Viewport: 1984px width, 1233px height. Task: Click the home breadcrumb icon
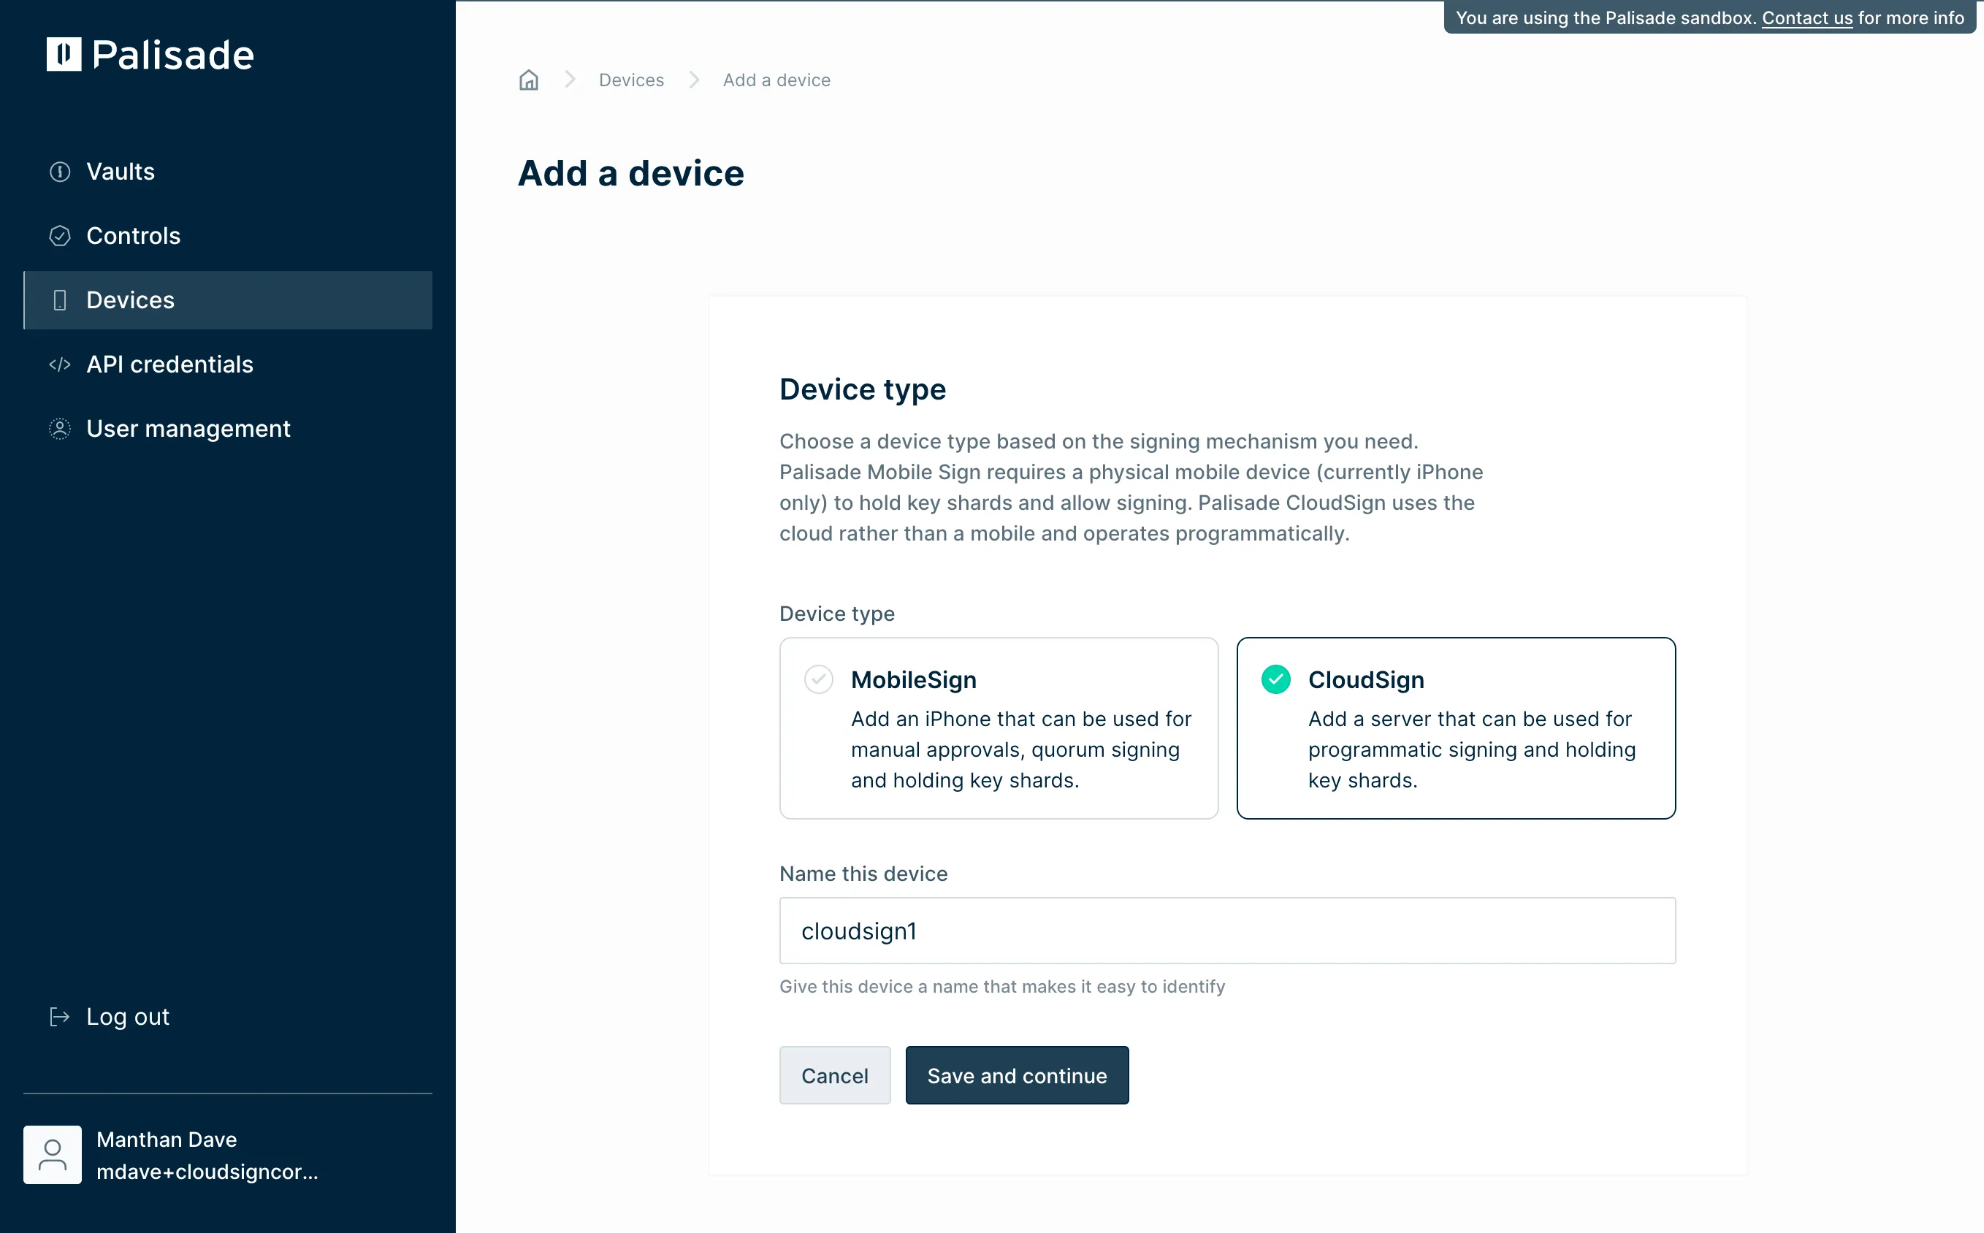528,80
